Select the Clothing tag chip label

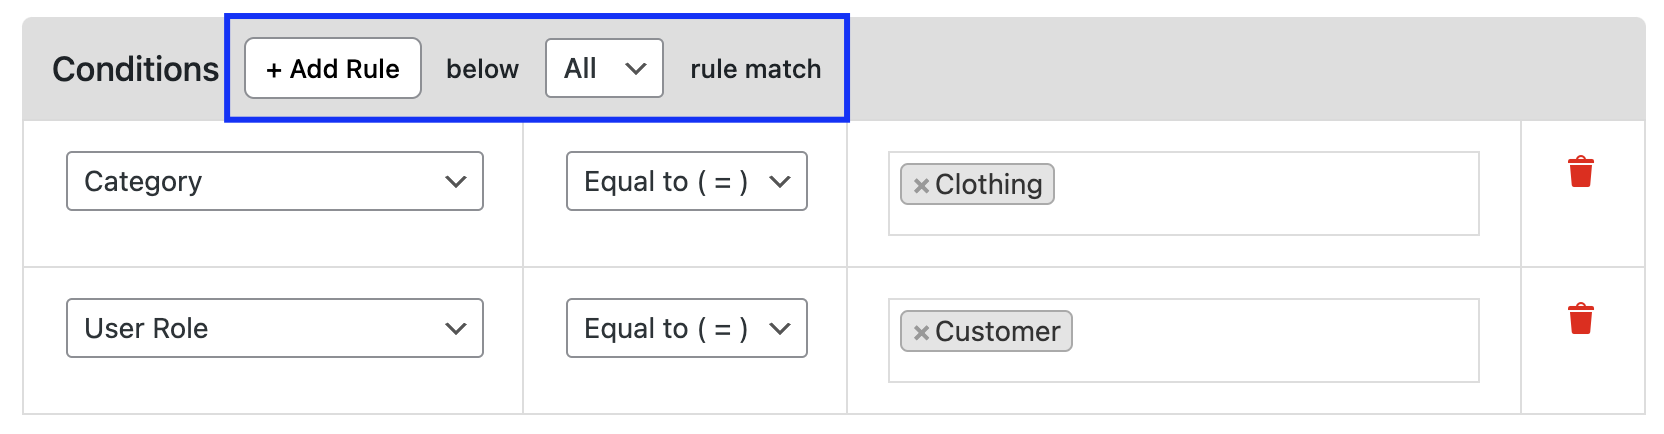pyautogui.click(x=989, y=184)
